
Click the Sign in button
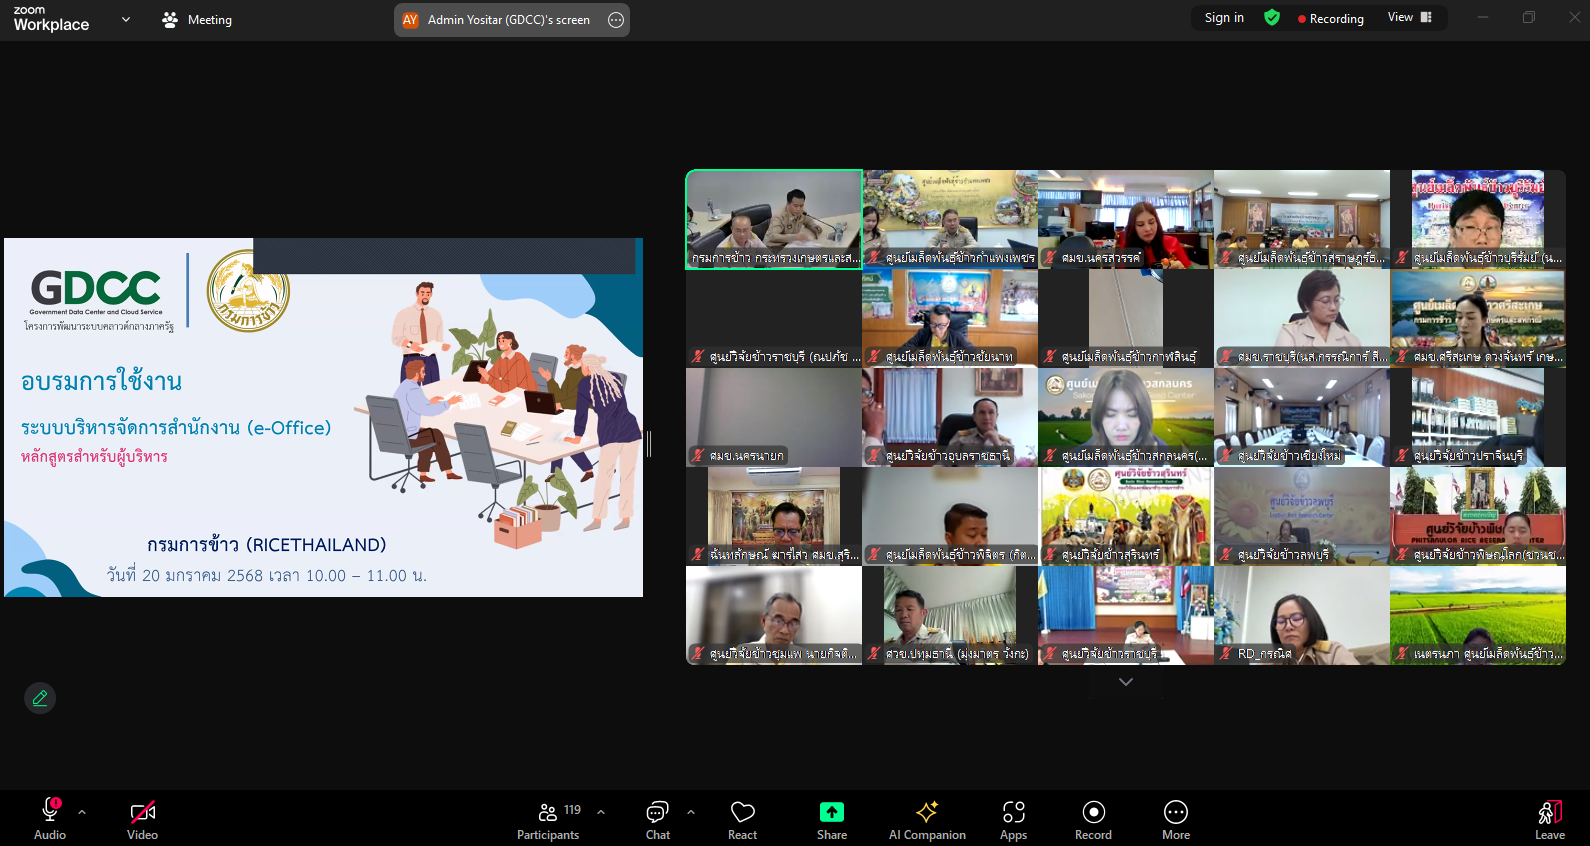1224,18
